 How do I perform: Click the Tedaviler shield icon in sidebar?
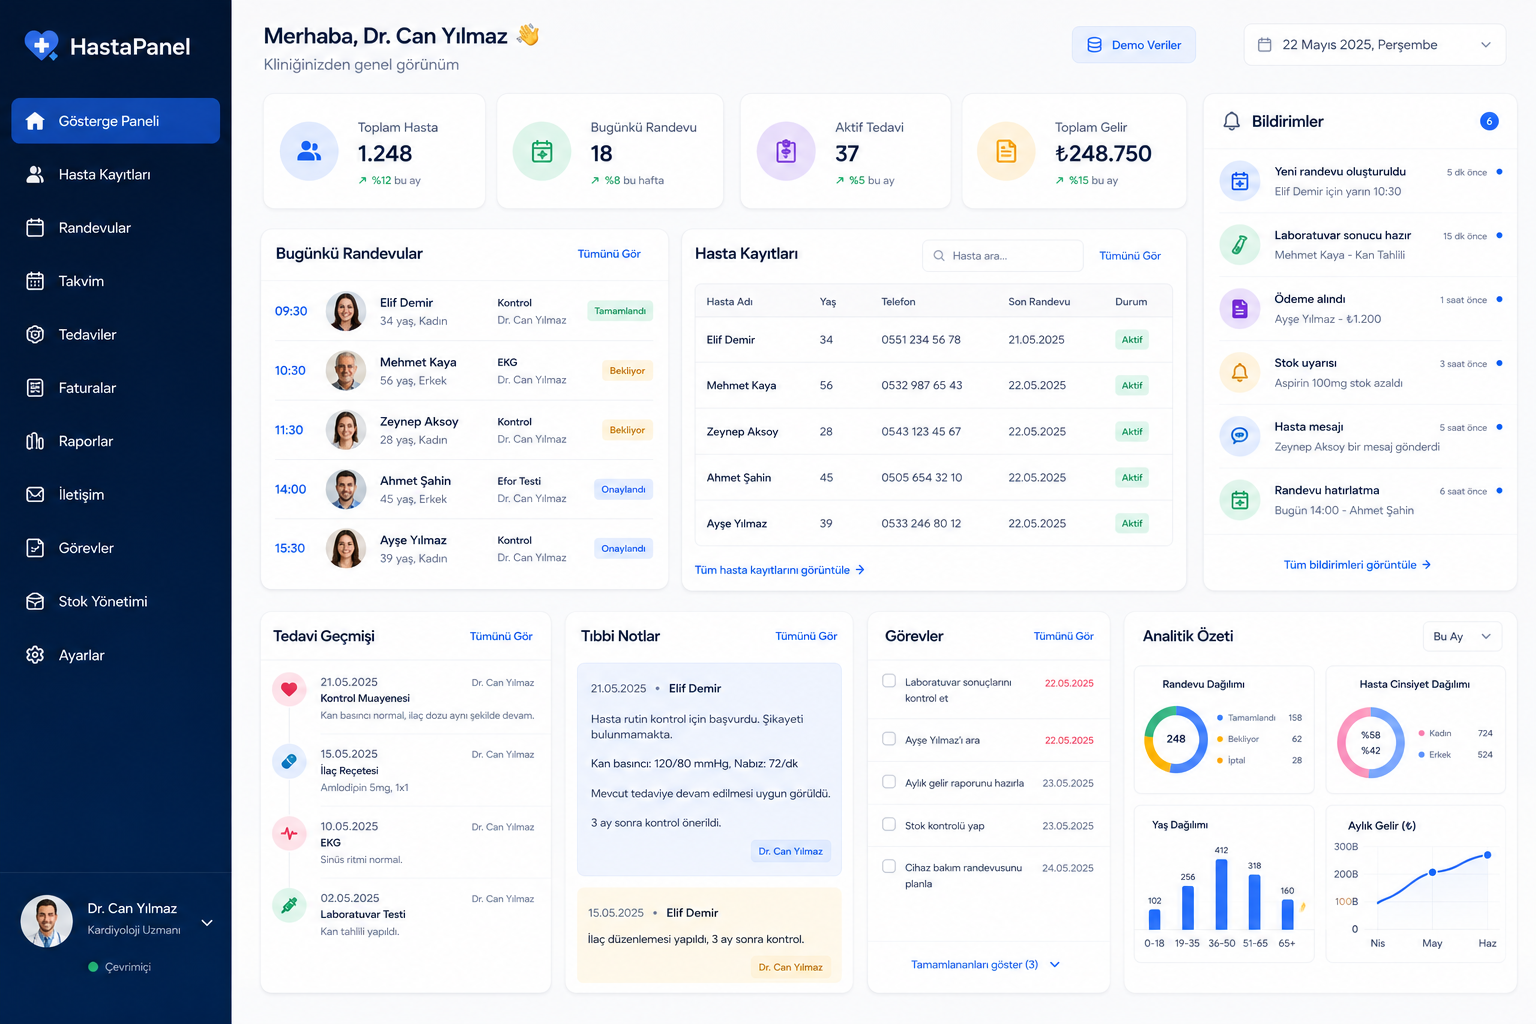point(35,334)
